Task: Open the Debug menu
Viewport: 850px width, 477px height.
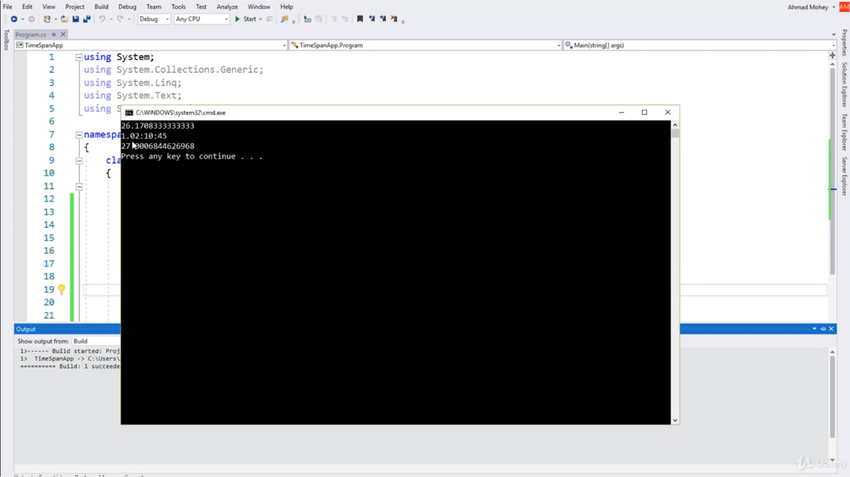Action: tap(127, 7)
